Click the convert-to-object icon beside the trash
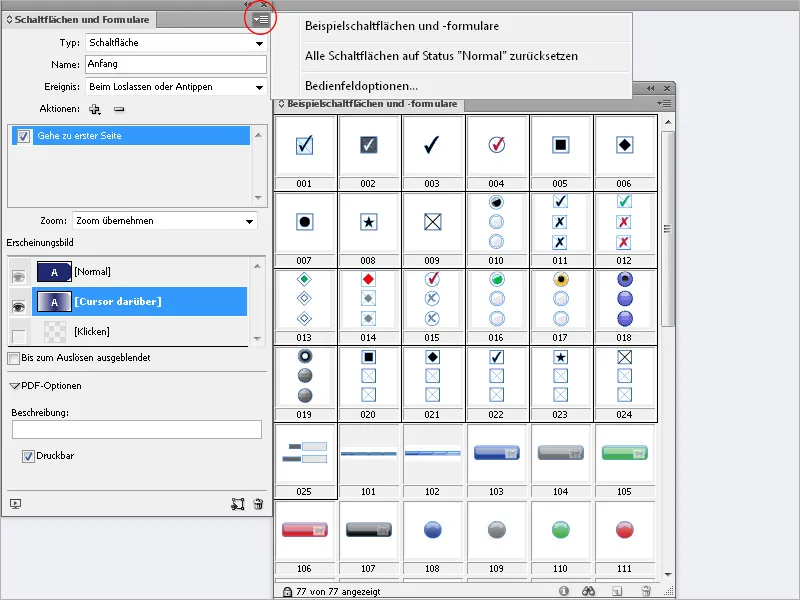 (238, 504)
